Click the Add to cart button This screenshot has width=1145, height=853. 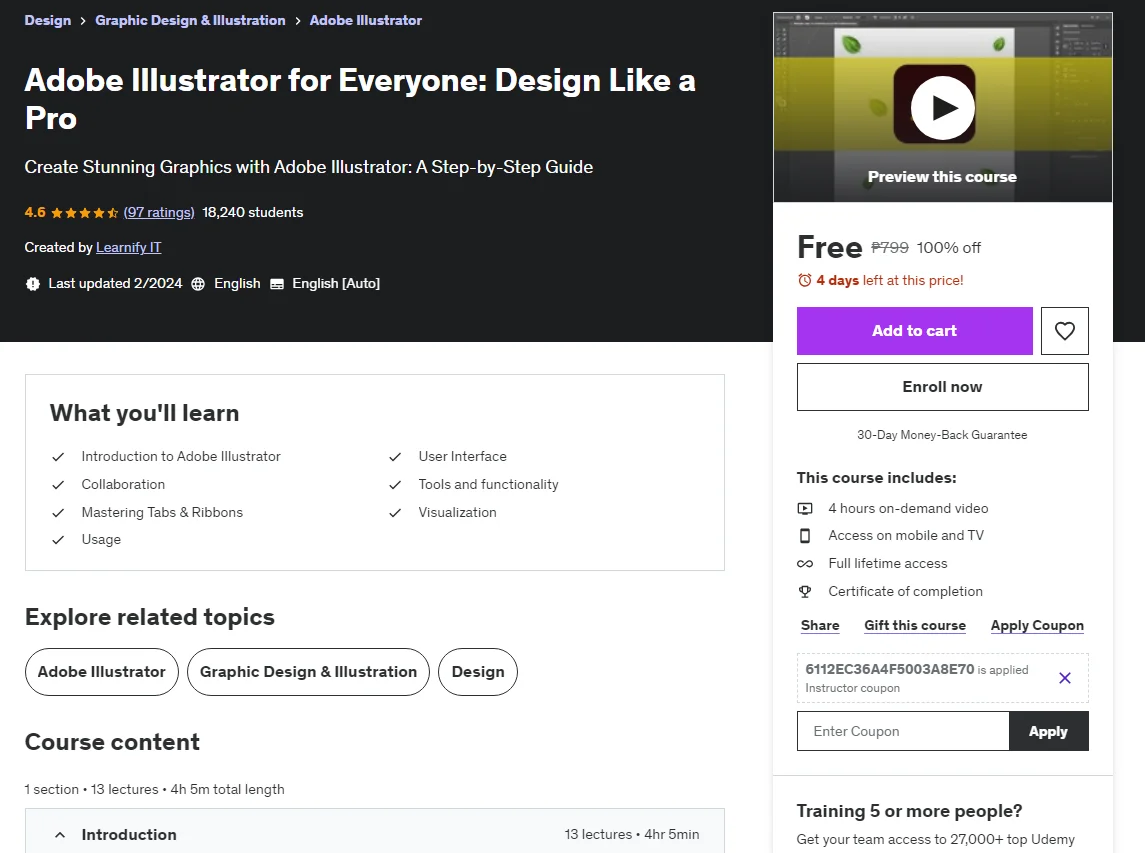[914, 331]
